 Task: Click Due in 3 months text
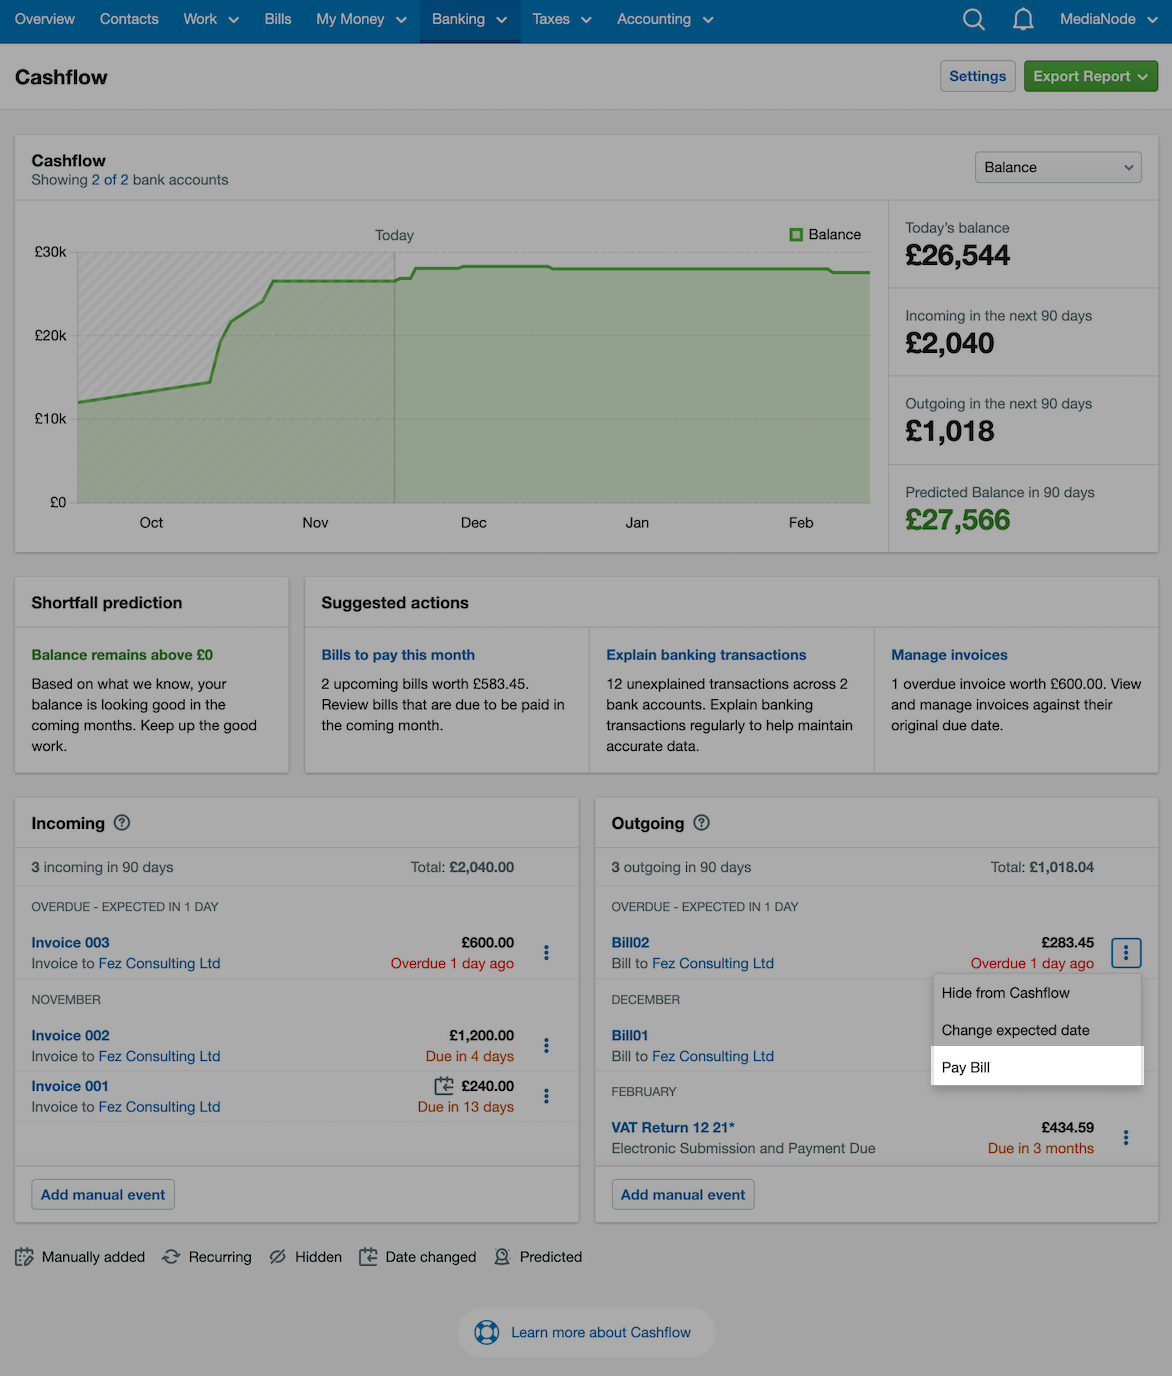coord(1041,1149)
